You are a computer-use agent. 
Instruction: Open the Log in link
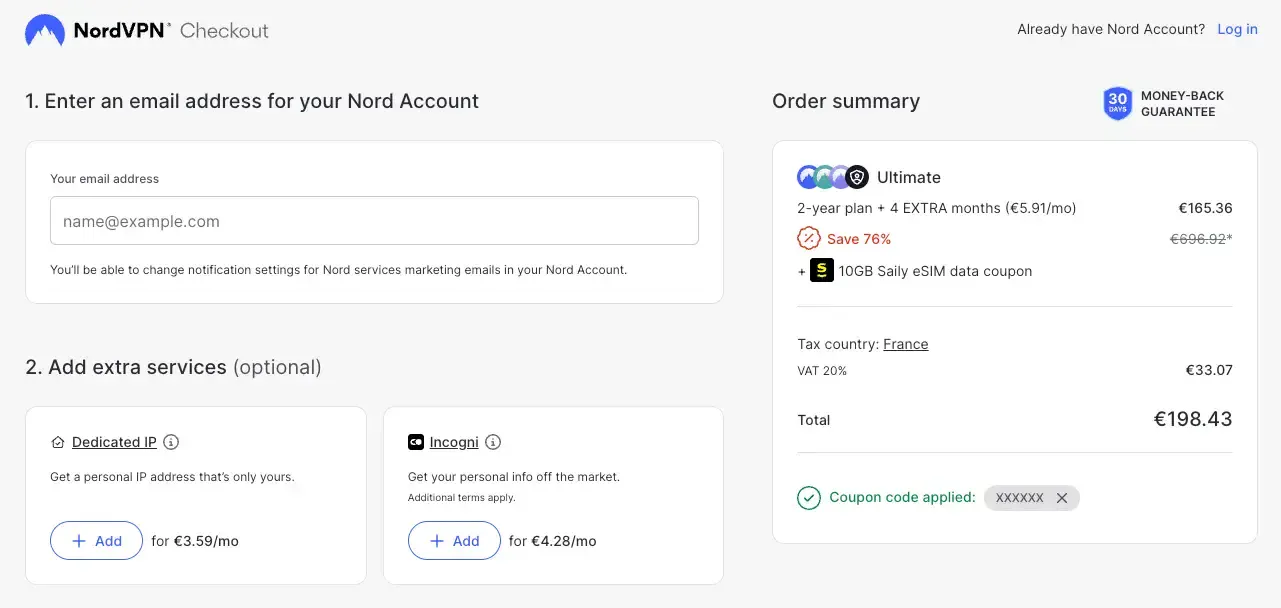(x=1237, y=29)
